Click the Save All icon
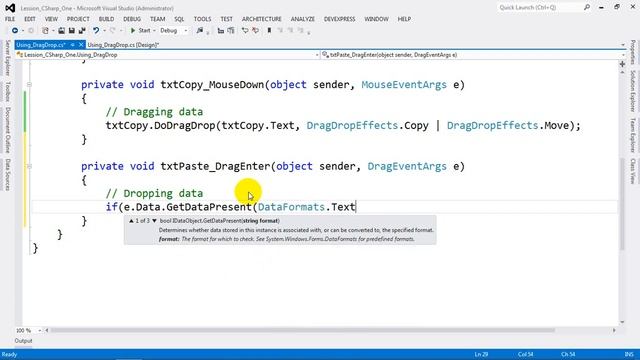Viewport: 640px width, 360px height. point(82,31)
